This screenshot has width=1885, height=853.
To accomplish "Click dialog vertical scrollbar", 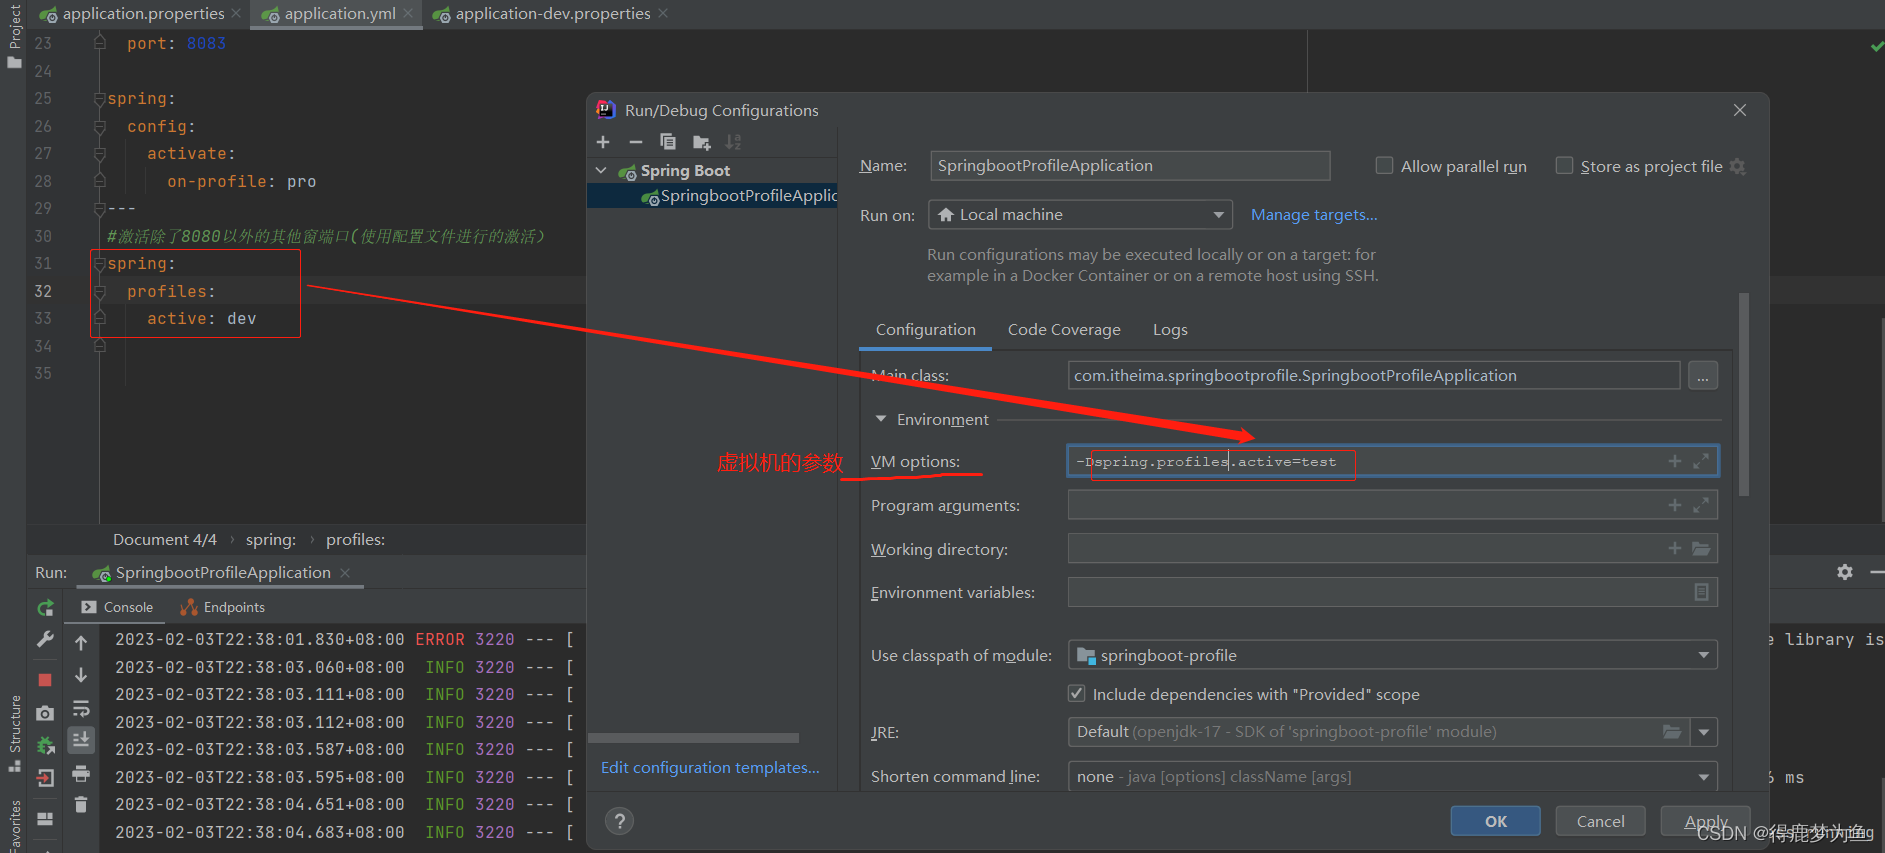I will click(1744, 395).
